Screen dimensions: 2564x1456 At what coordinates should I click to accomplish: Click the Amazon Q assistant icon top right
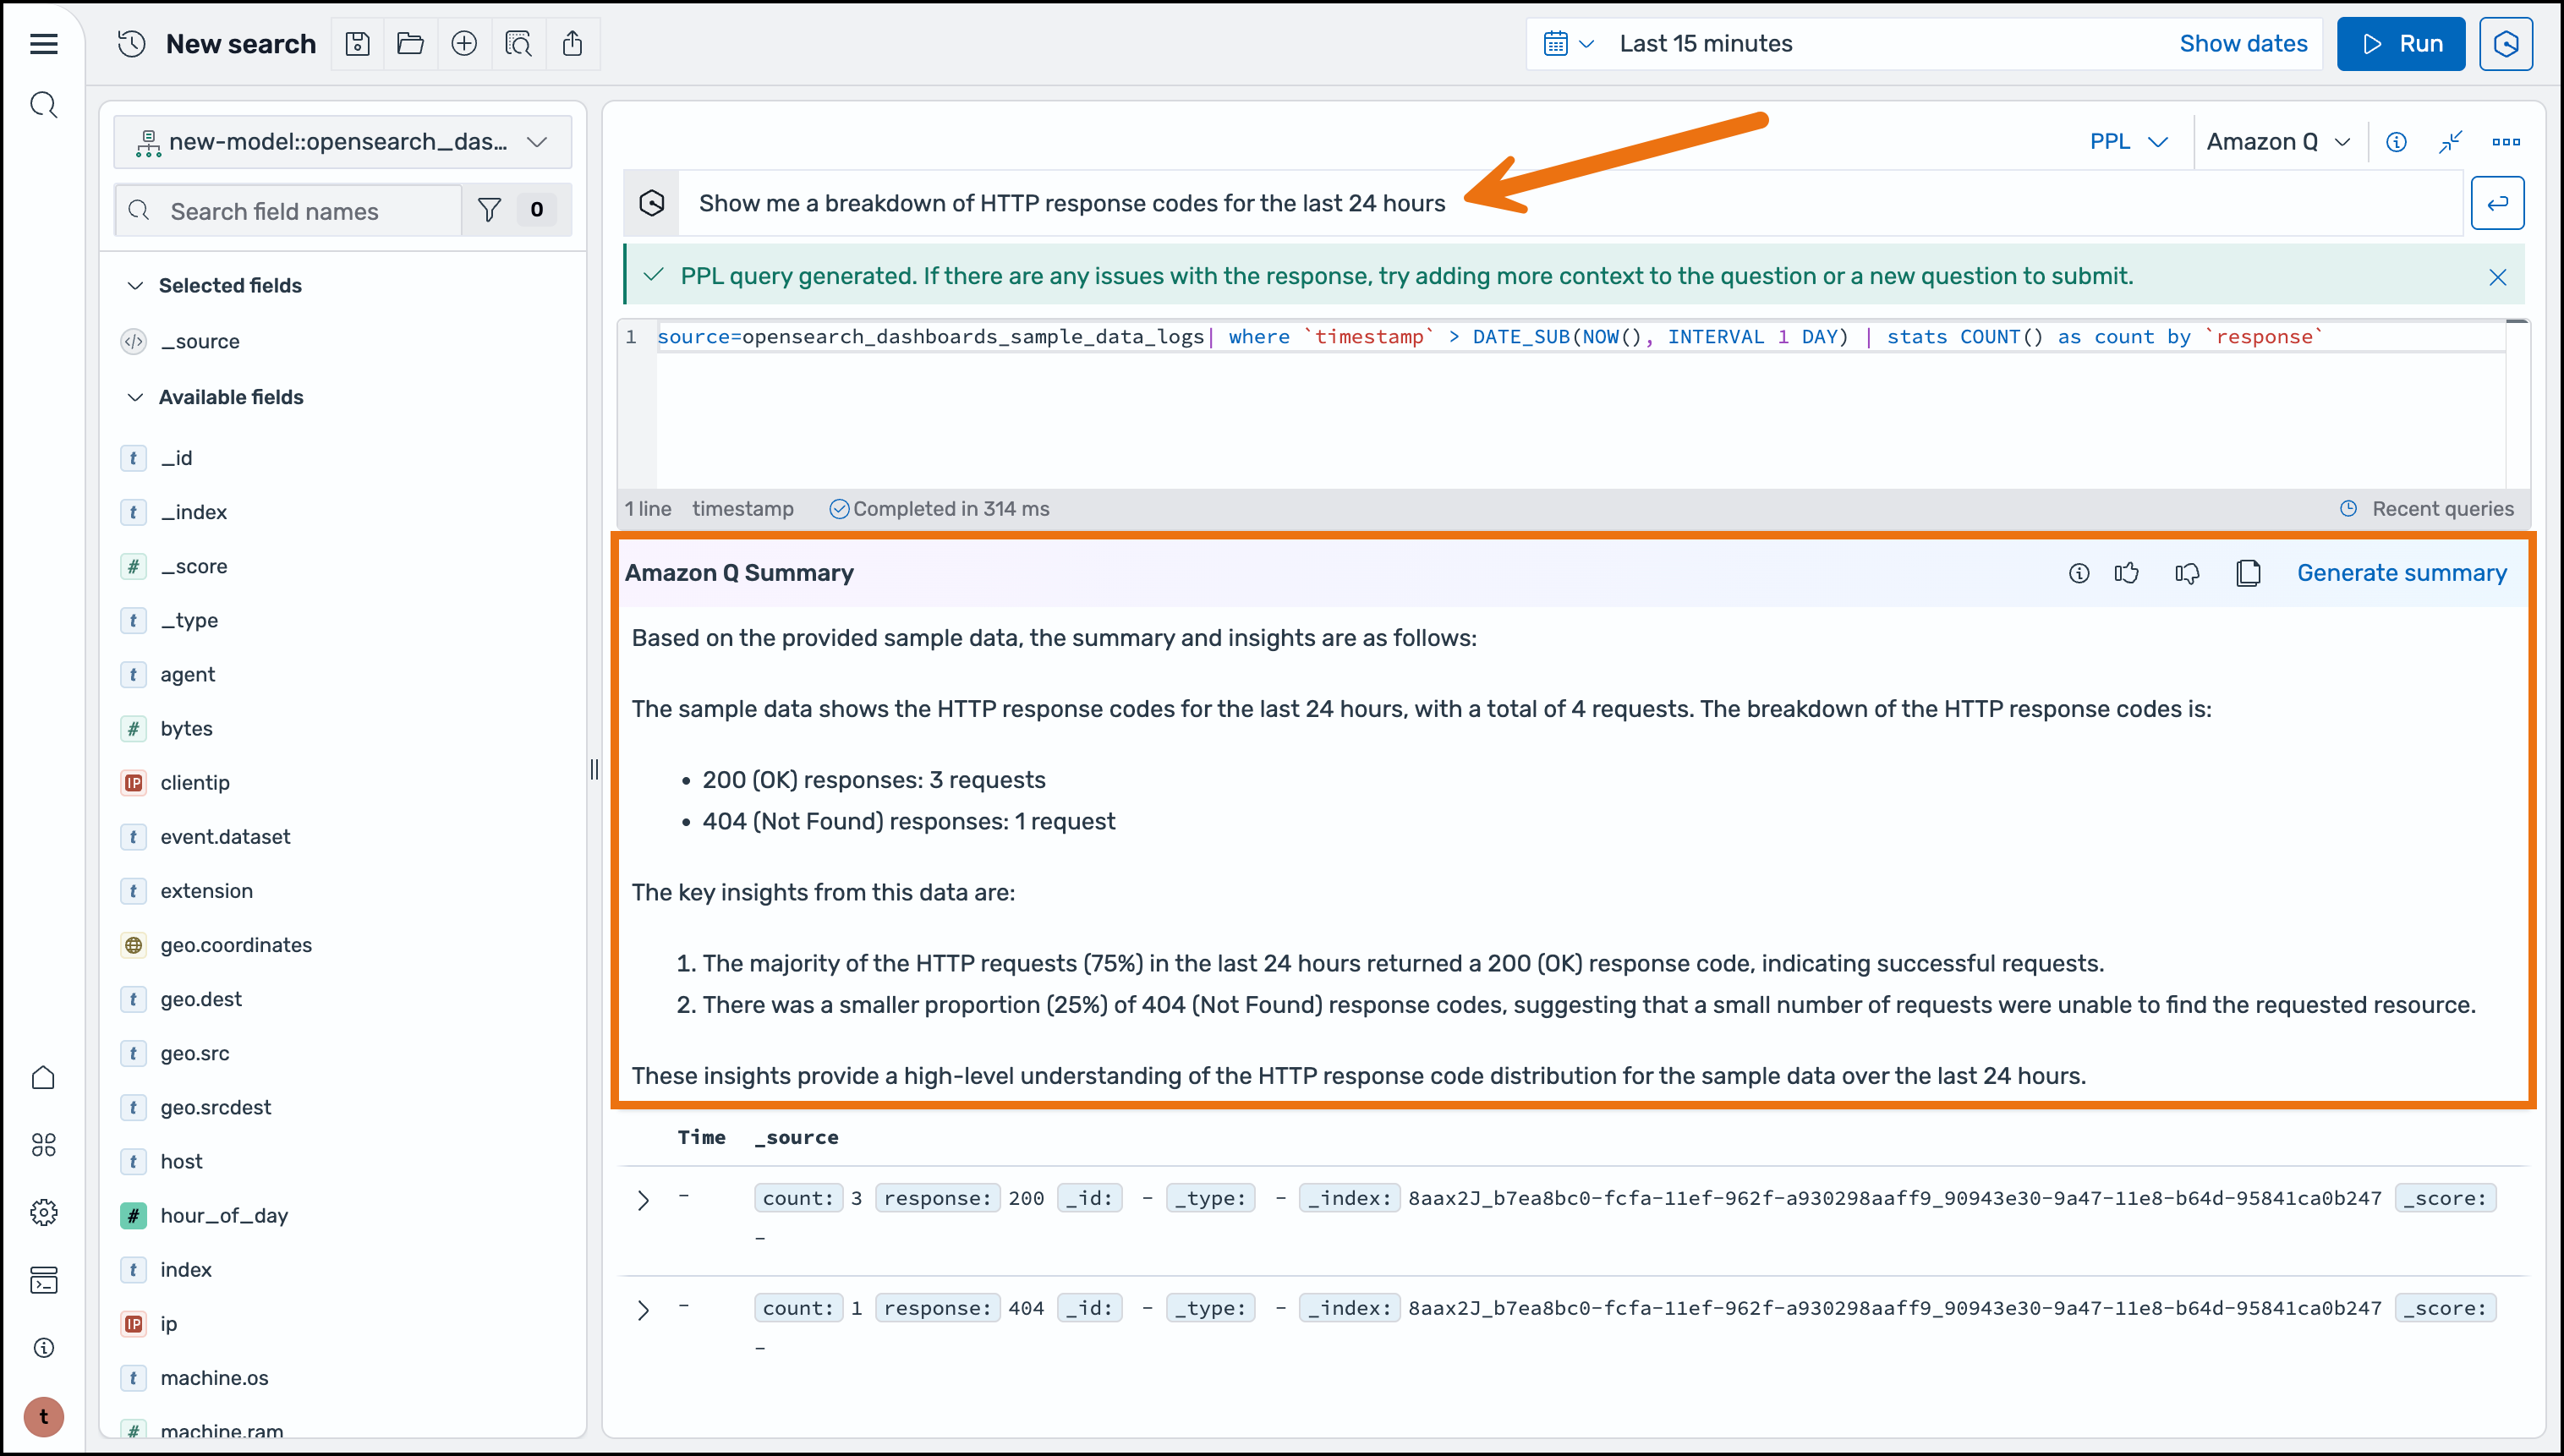2505,44
